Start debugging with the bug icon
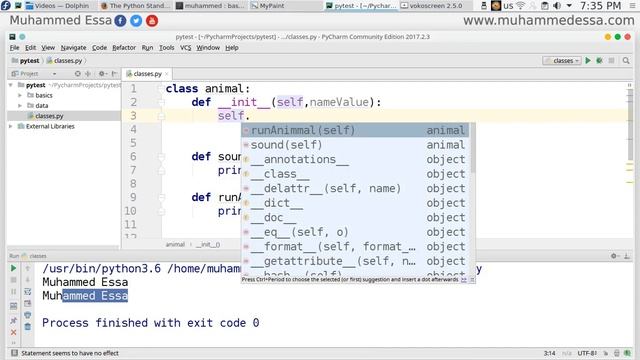The image size is (640, 360). [x=599, y=60]
